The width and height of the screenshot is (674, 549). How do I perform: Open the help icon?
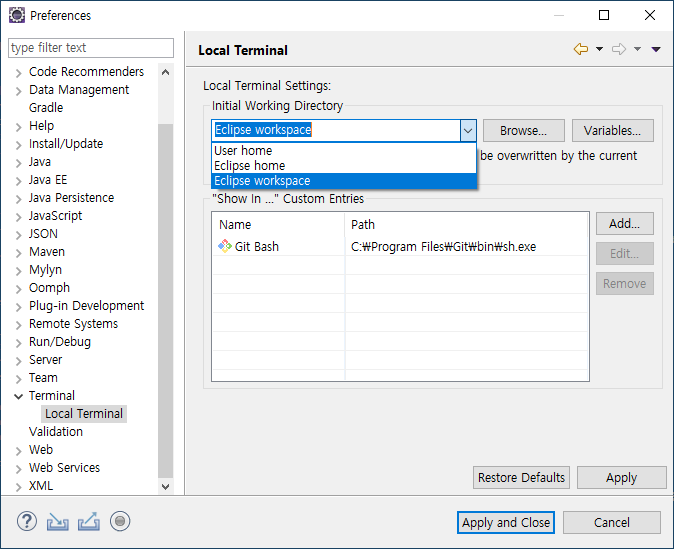27,521
